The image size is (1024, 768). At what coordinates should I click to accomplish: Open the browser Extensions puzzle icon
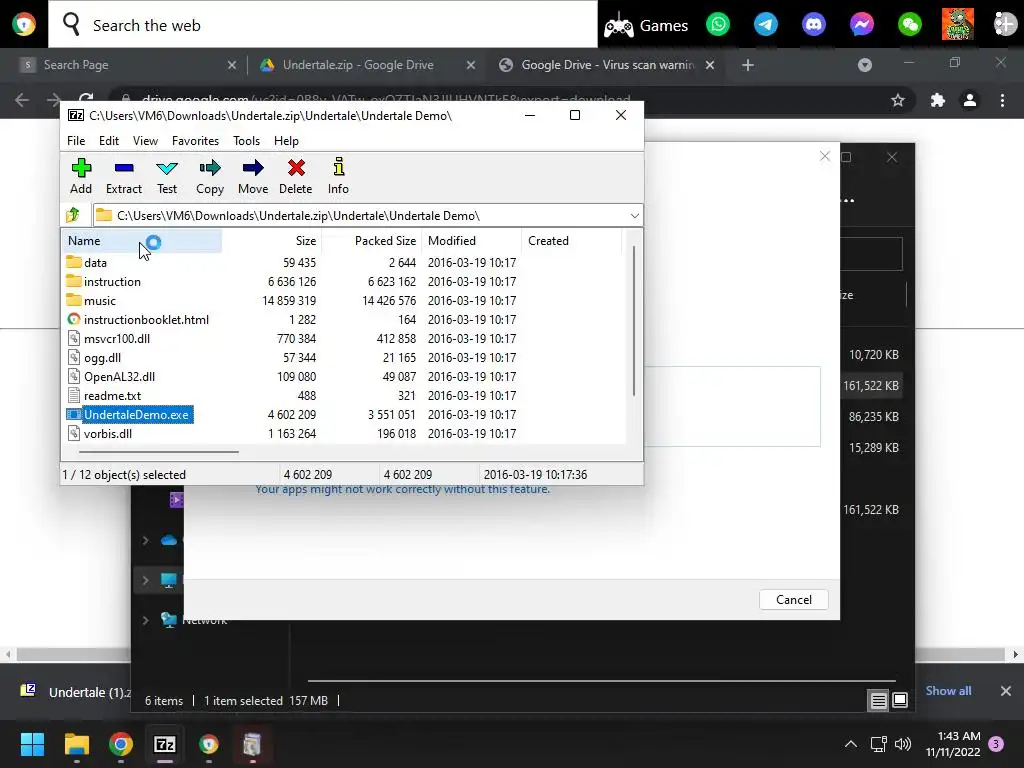(x=938, y=100)
